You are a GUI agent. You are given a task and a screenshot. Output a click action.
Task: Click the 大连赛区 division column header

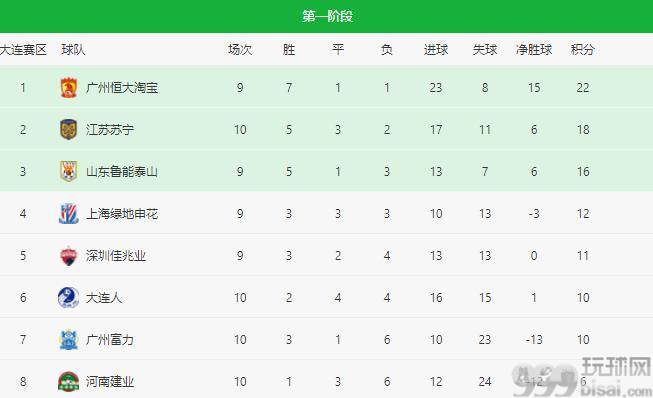click(x=23, y=50)
